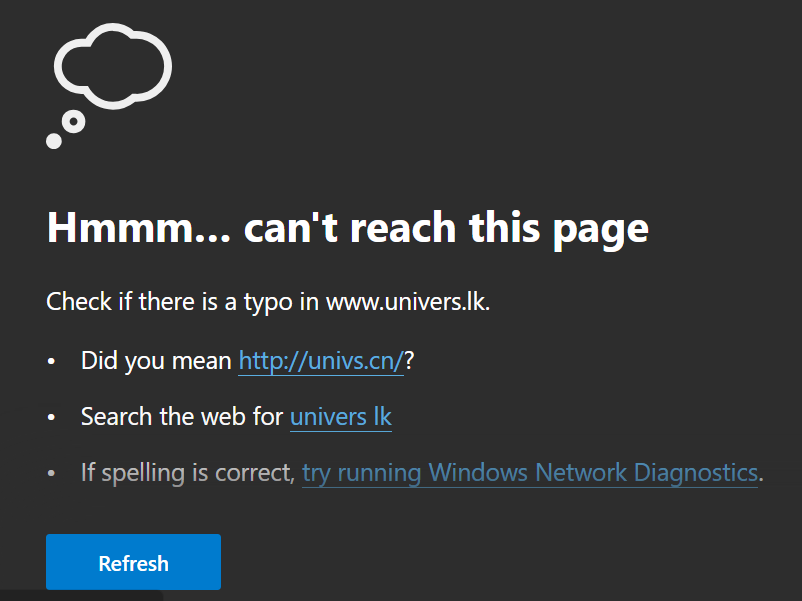Click the "can't reach this page" heading

(x=446, y=228)
